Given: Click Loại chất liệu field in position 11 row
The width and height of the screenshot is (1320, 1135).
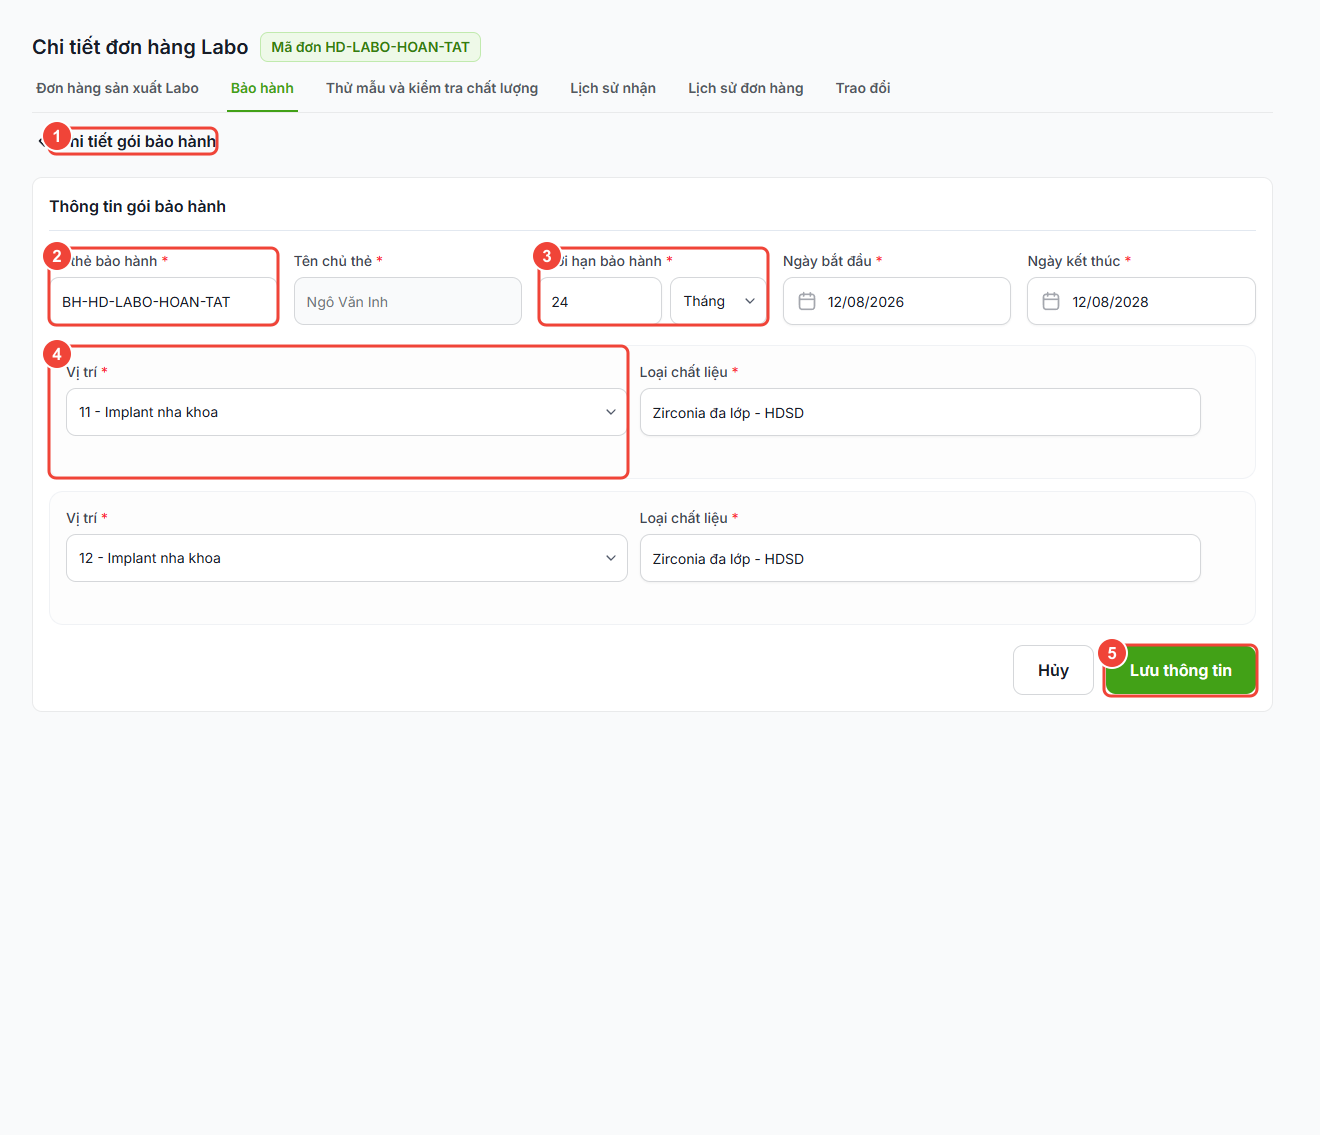Looking at the screenshot, I should point(920,412).
